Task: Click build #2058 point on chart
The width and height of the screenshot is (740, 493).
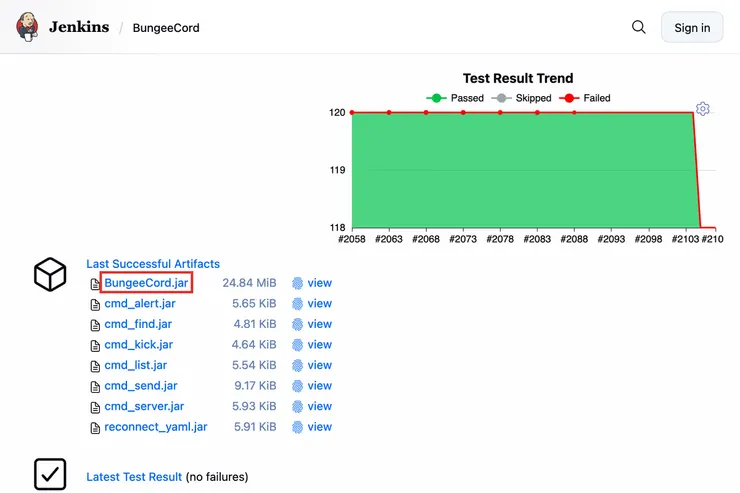Action: coord(352,112)
